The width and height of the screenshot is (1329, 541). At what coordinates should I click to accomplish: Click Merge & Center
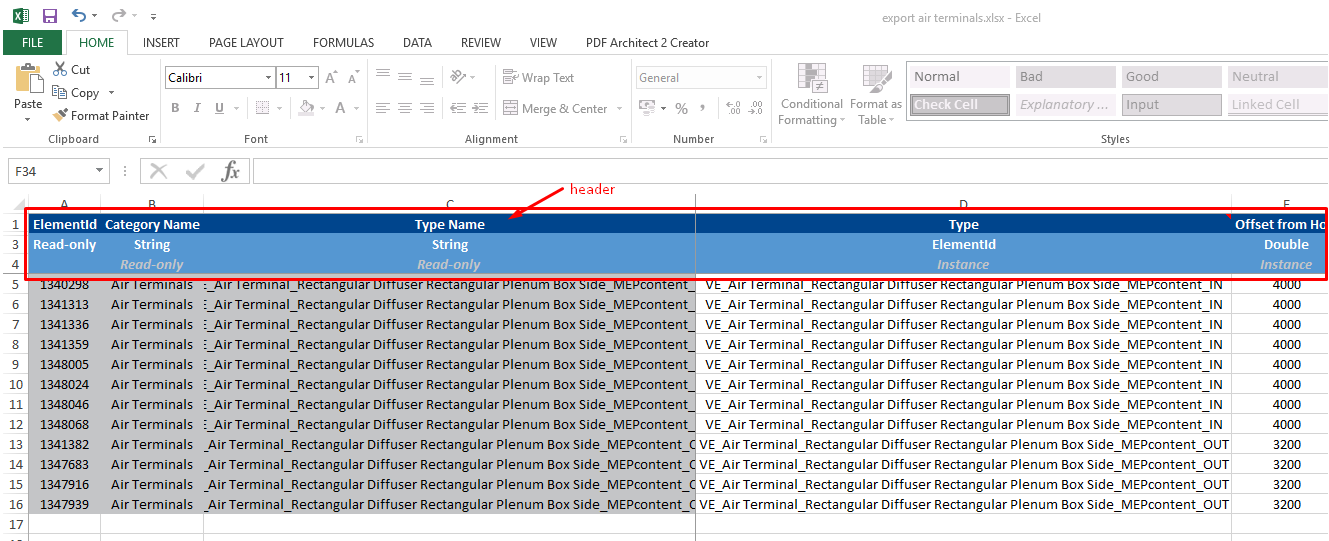555,108
